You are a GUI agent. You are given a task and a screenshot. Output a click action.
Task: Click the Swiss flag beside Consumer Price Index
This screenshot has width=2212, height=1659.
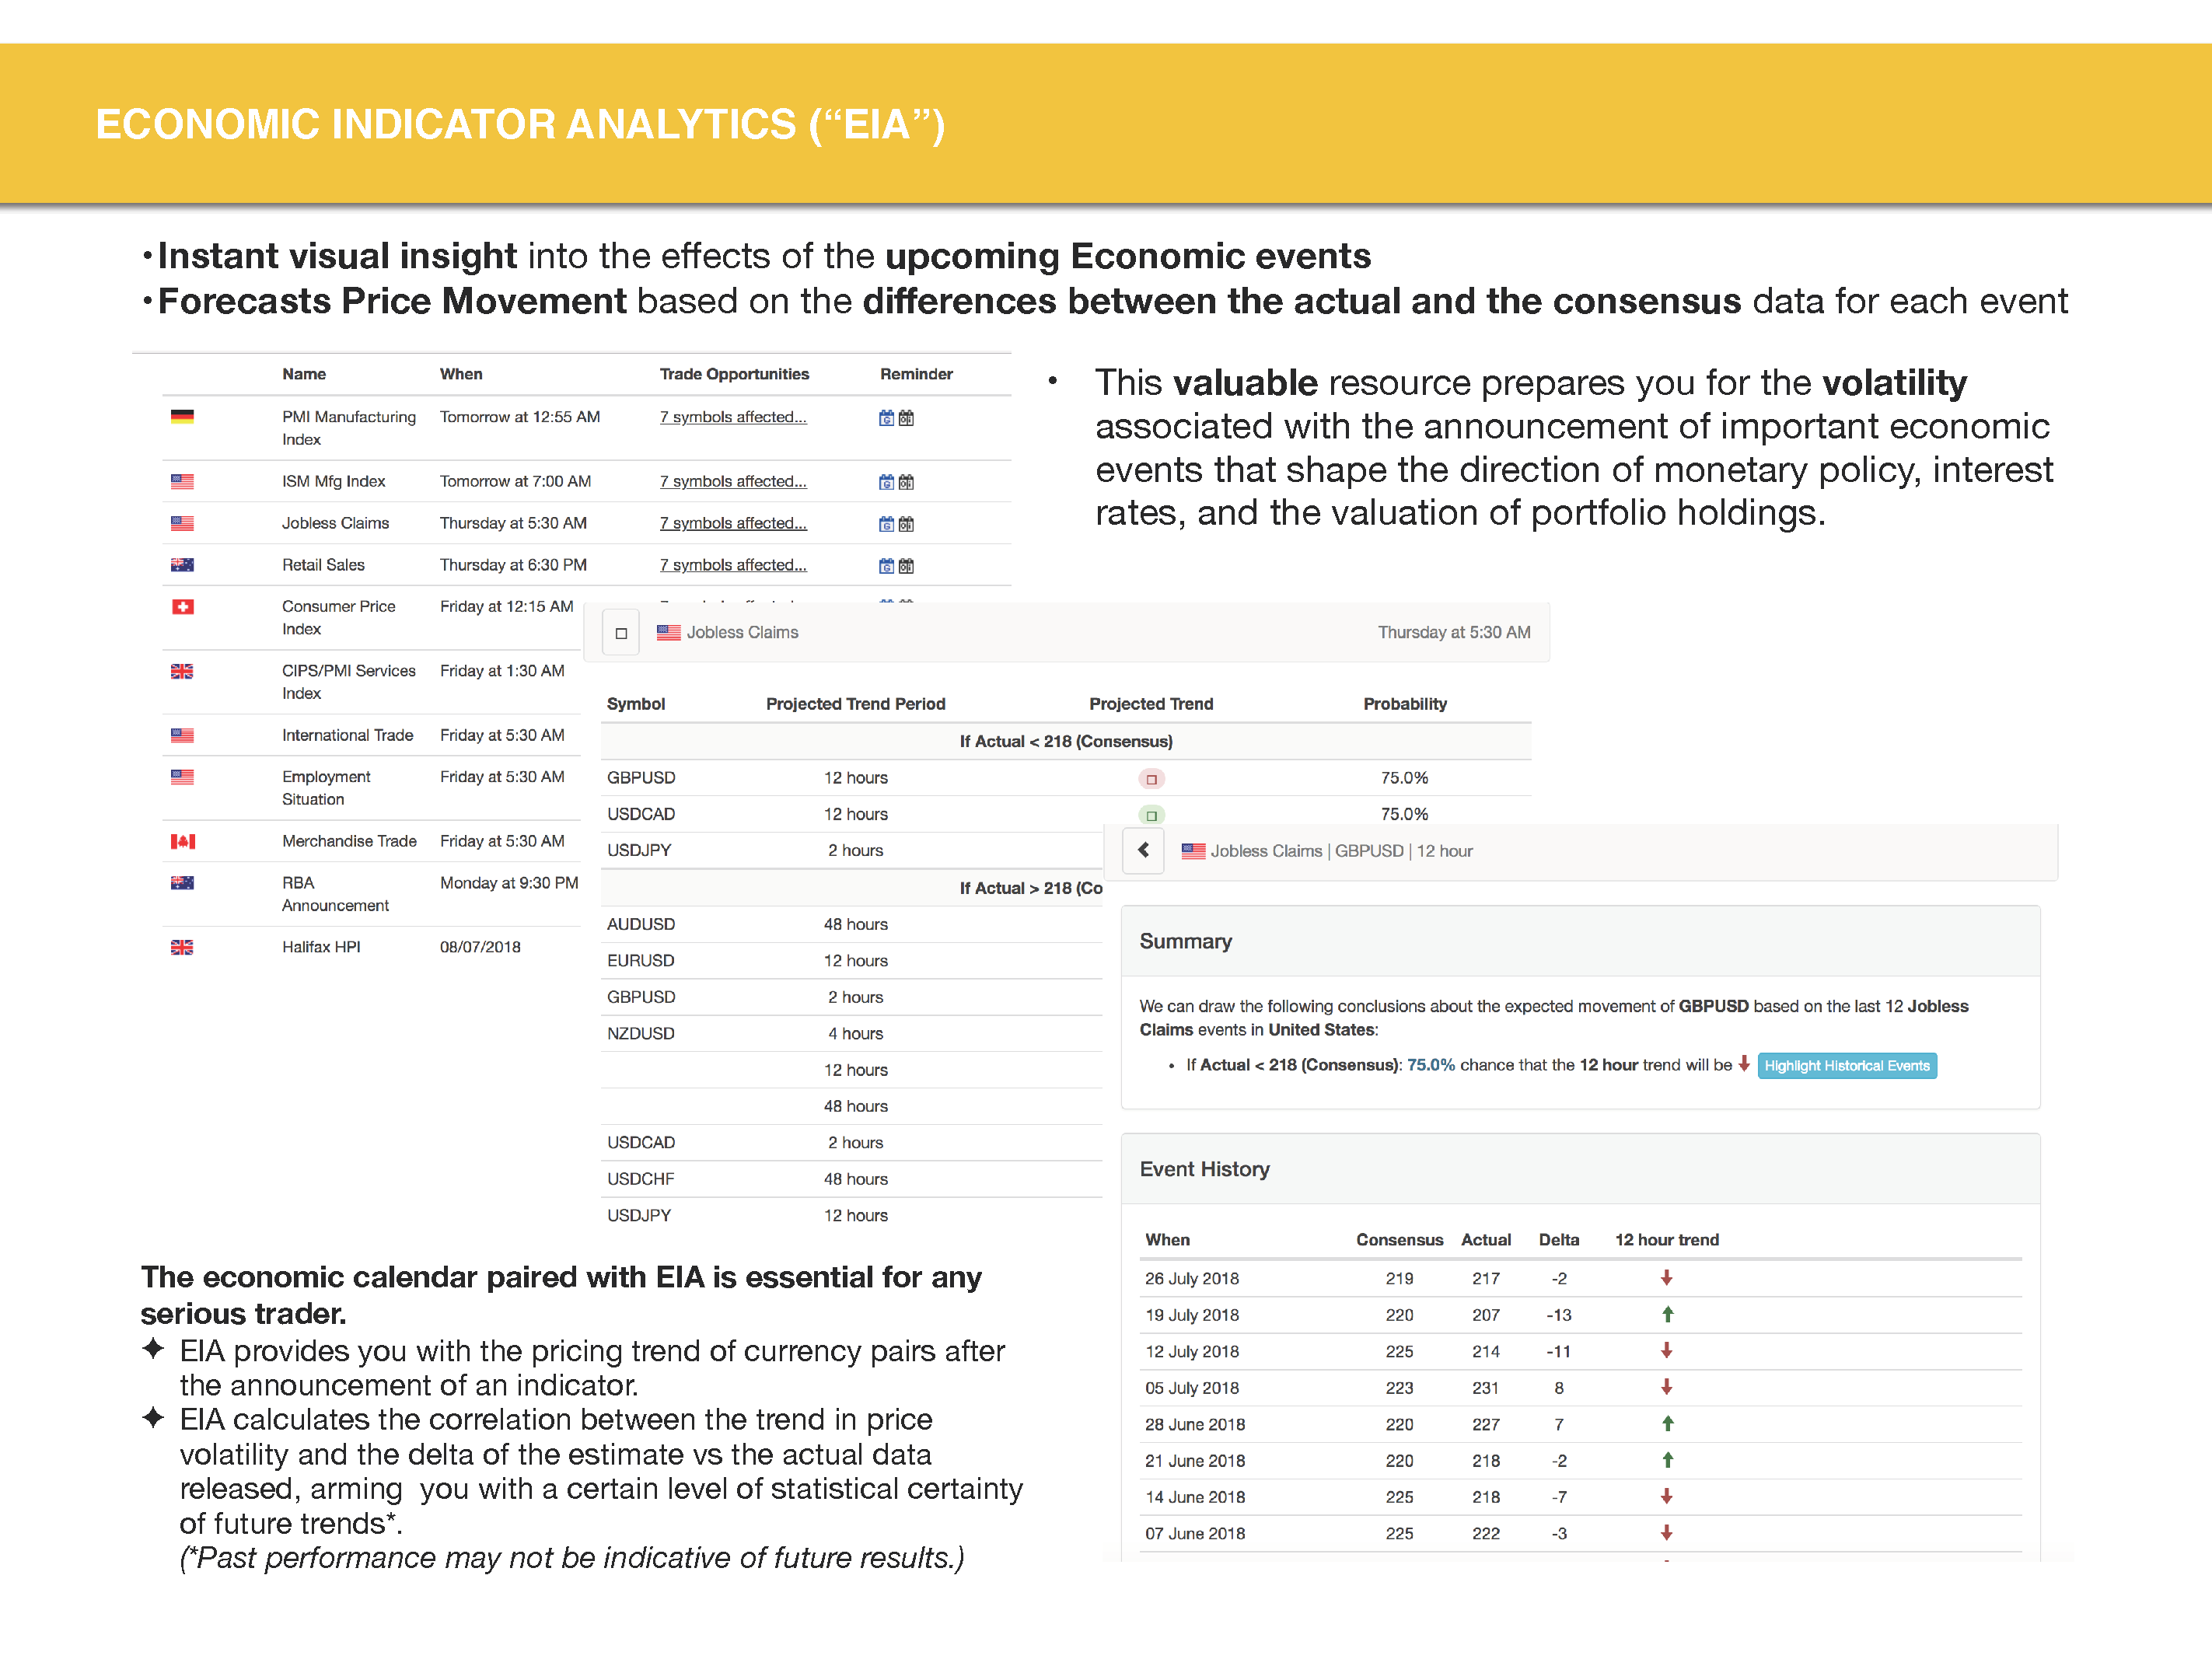pos(182,607)
